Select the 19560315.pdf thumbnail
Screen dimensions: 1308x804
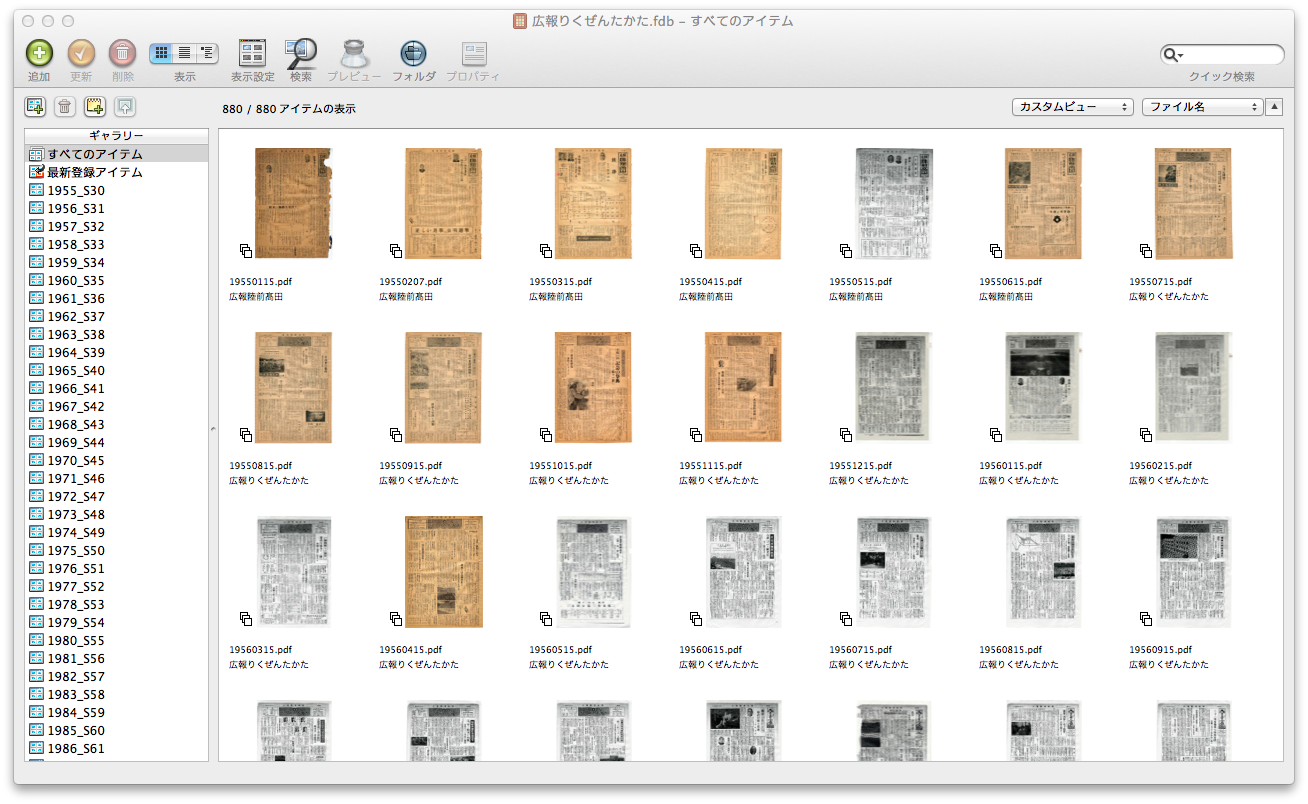click(293, 572)
